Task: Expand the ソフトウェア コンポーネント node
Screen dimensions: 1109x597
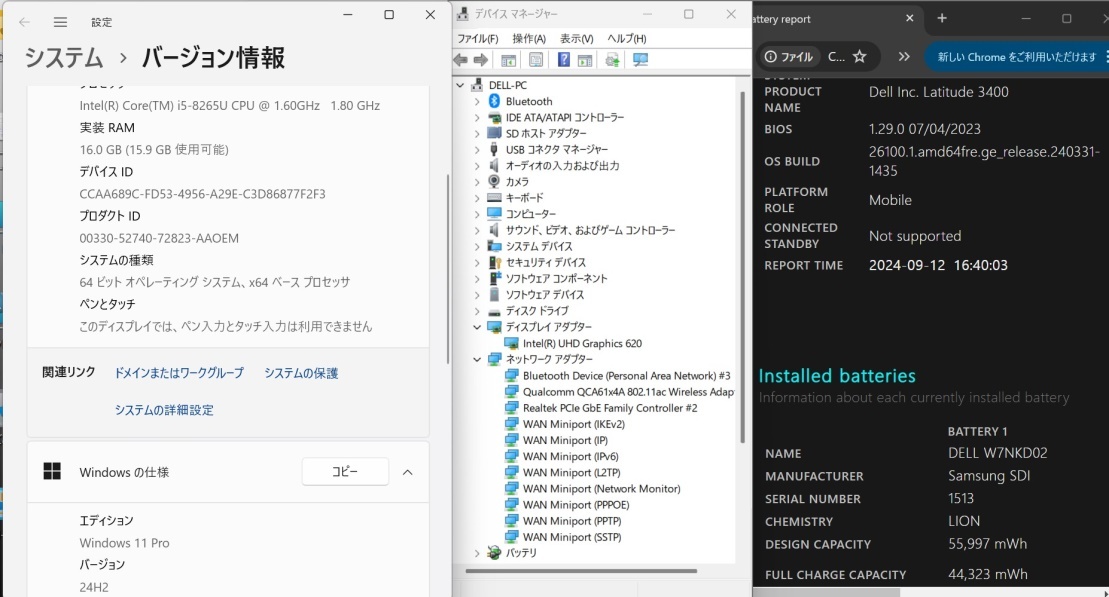Action: [477, 279]
